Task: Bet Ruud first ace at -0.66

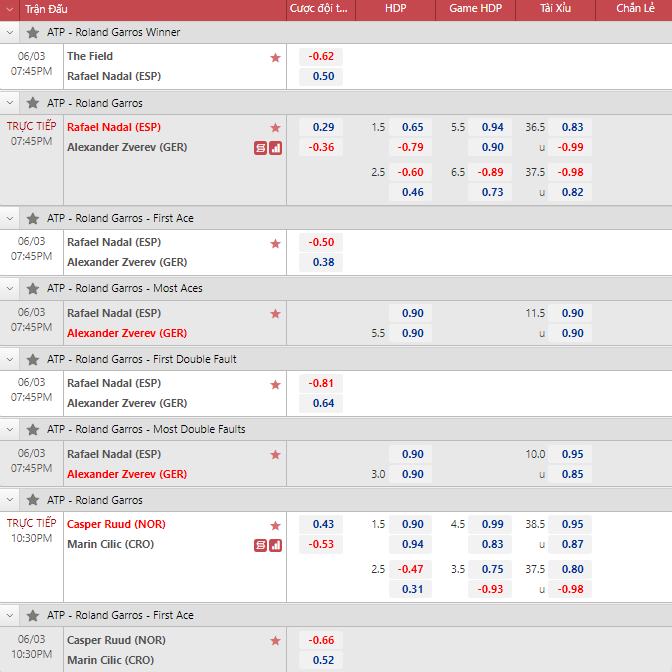Action: [321, 640]
